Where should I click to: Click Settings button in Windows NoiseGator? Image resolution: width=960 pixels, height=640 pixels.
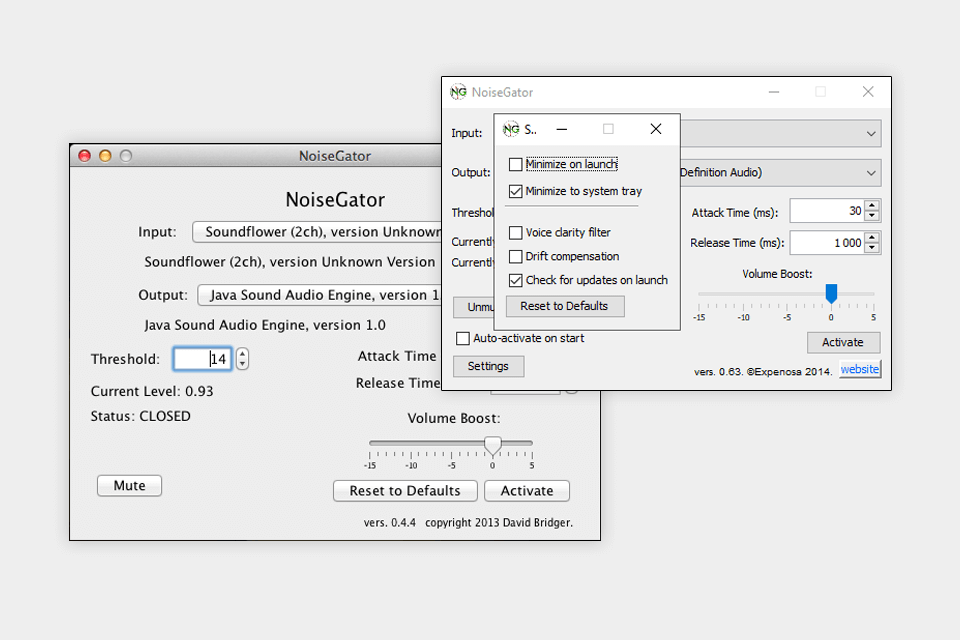[x=488, y=366]
